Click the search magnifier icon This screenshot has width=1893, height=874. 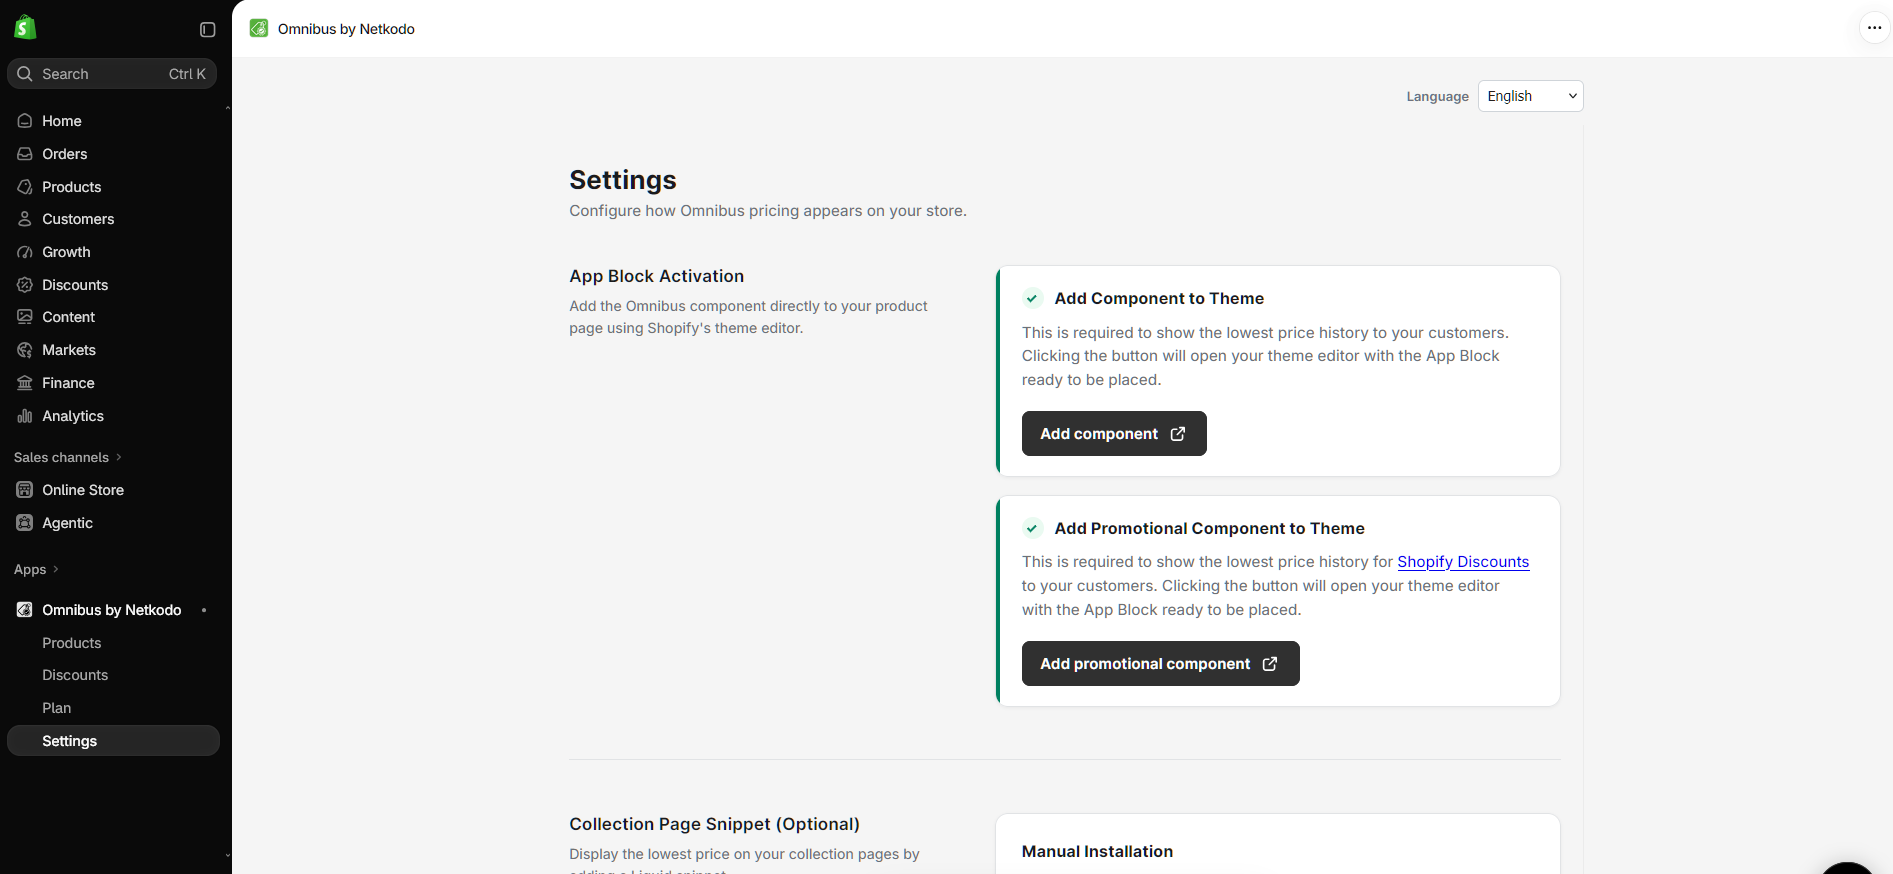pyautogui.click(x=25, y=74)
